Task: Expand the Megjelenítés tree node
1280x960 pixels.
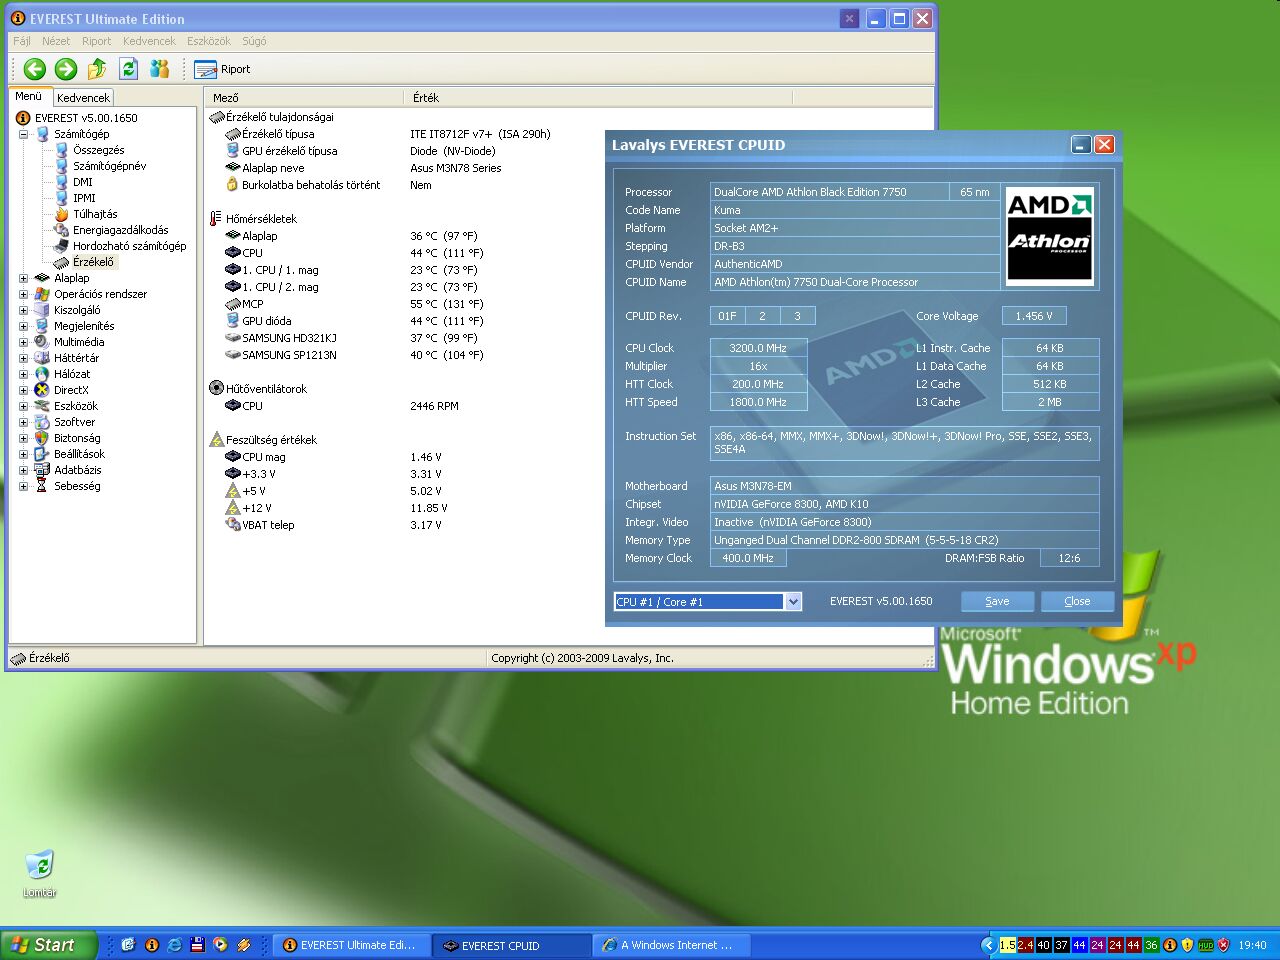Action: coord(23,326)
